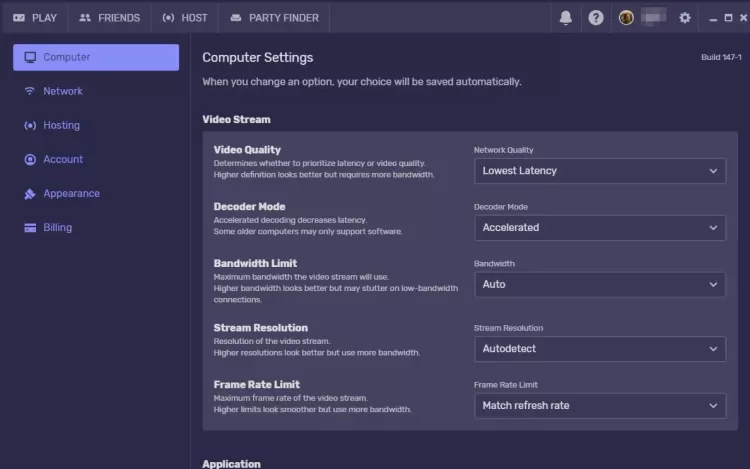750x469 pixels.
Task: Select the Computer settings category
Action: point(96,57)
